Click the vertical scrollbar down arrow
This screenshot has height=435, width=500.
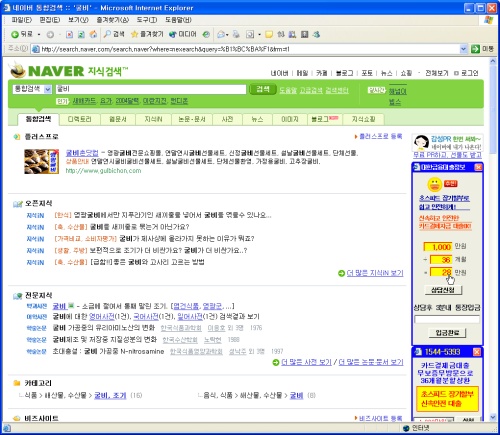click(x=493, y=417)
